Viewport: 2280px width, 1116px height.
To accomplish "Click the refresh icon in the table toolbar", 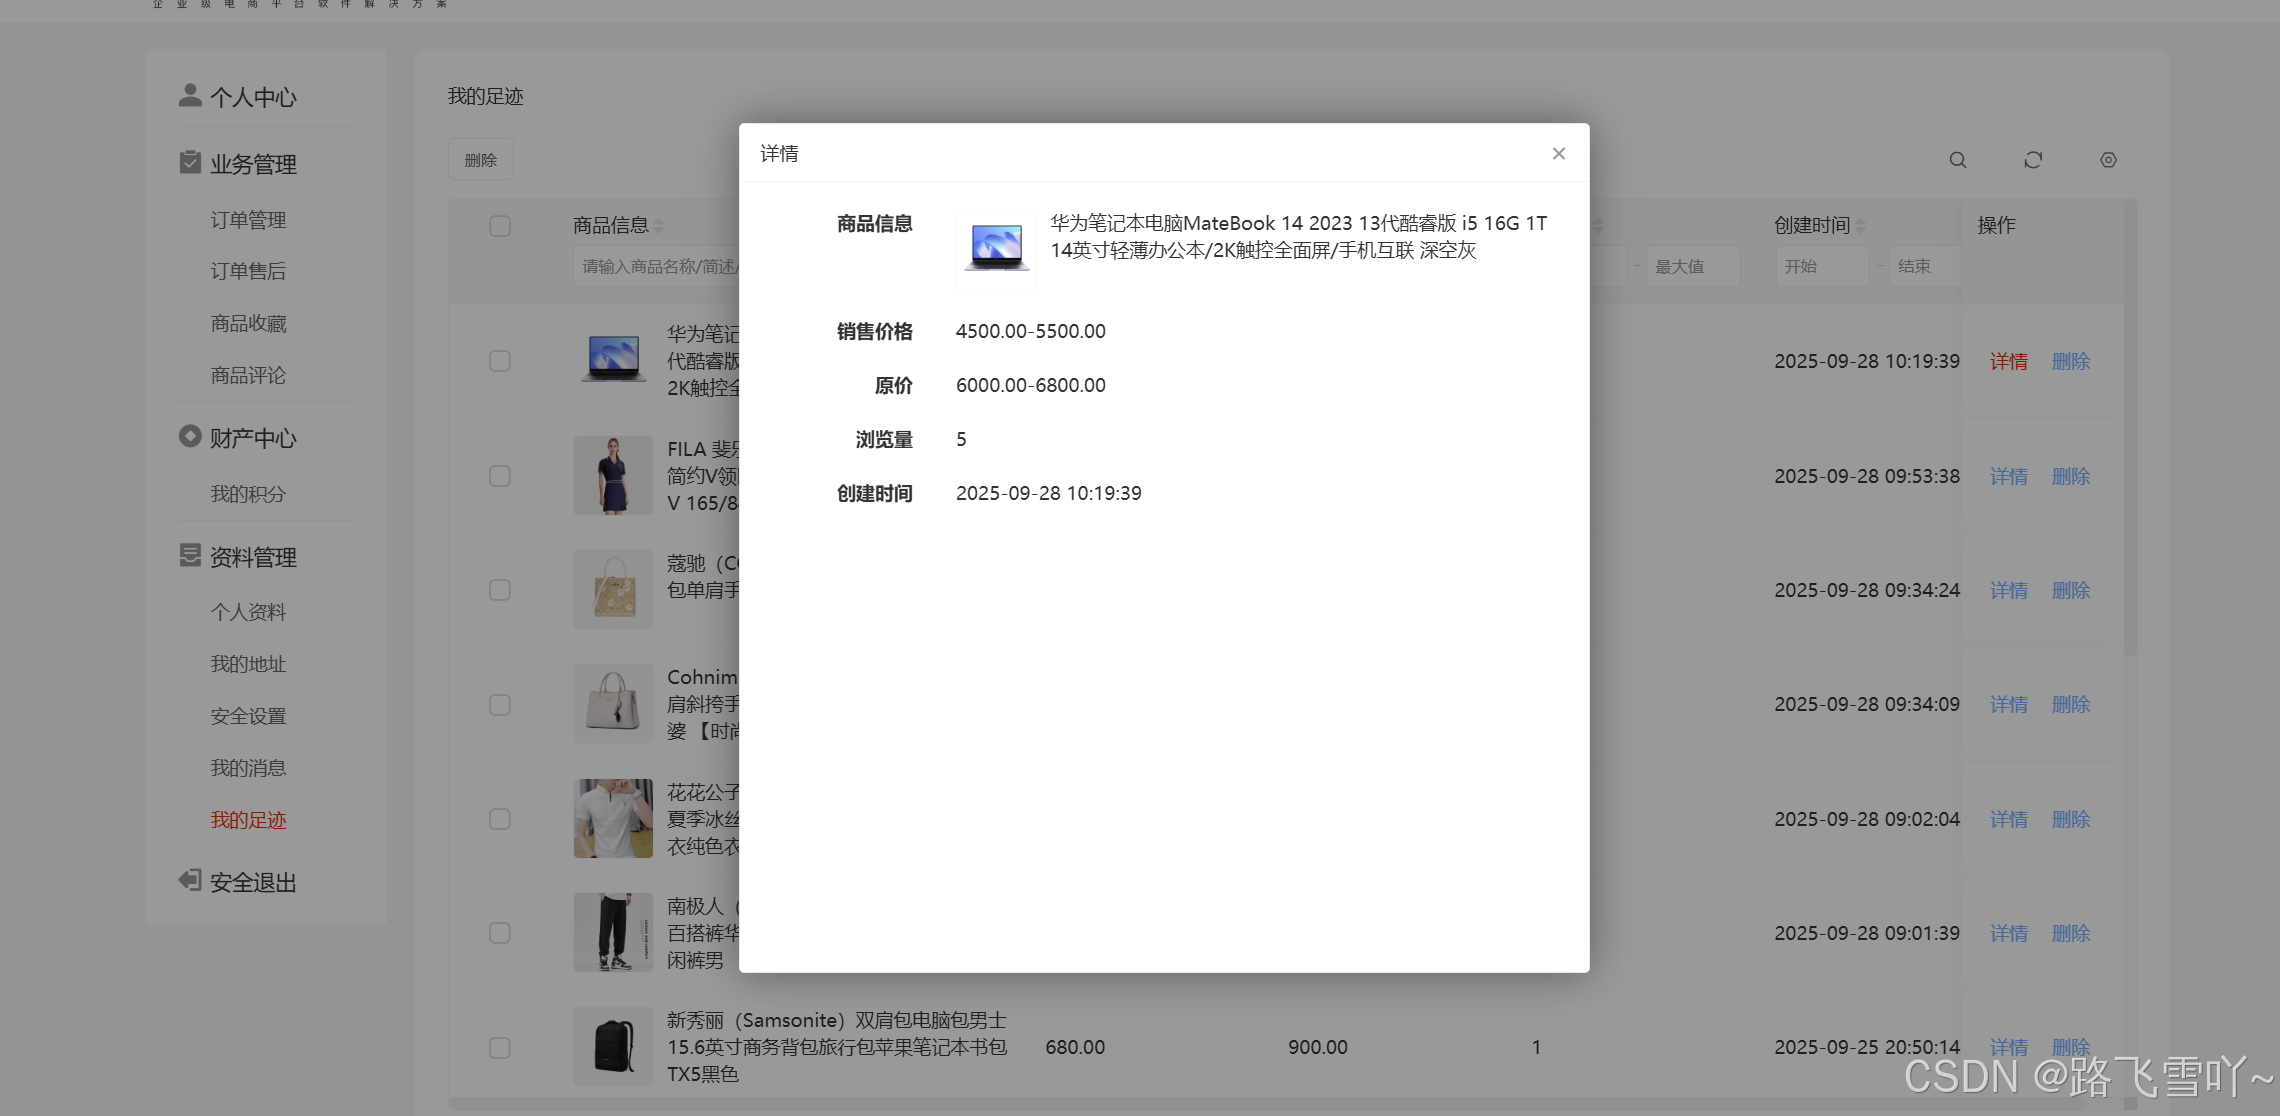I will (2033, 160).
